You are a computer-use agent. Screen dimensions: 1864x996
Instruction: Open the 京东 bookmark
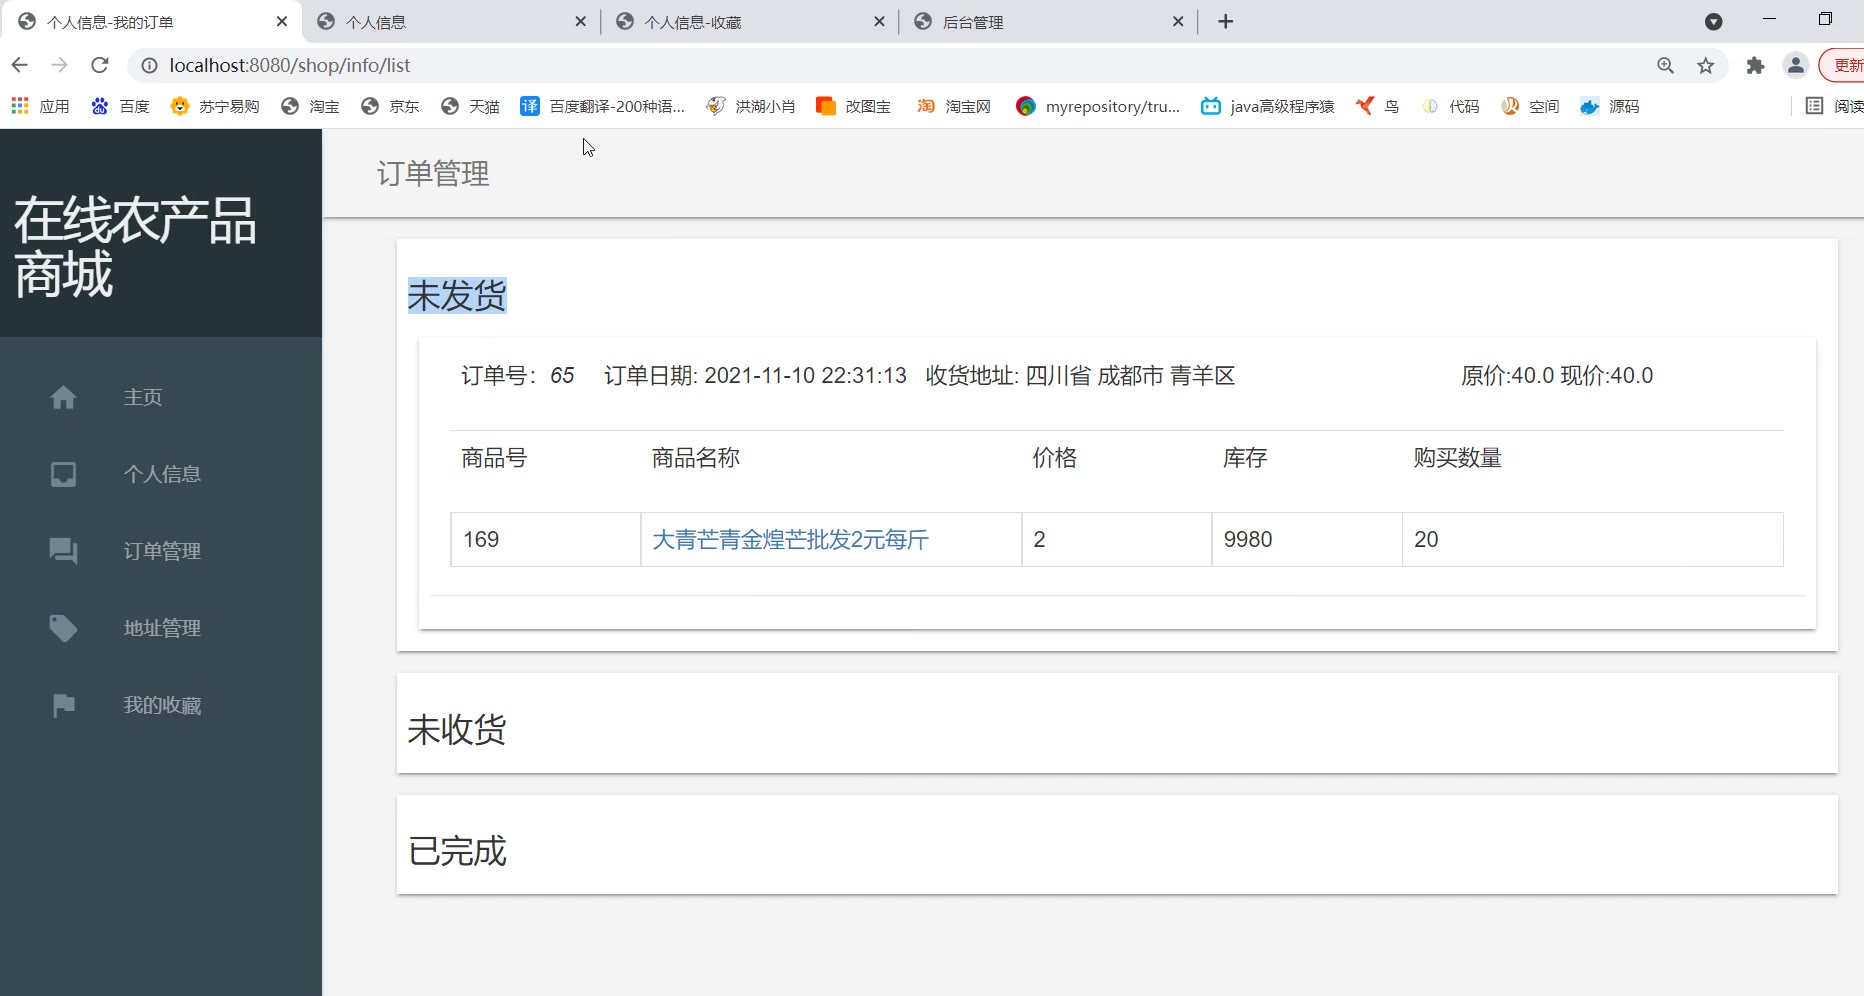390,106
